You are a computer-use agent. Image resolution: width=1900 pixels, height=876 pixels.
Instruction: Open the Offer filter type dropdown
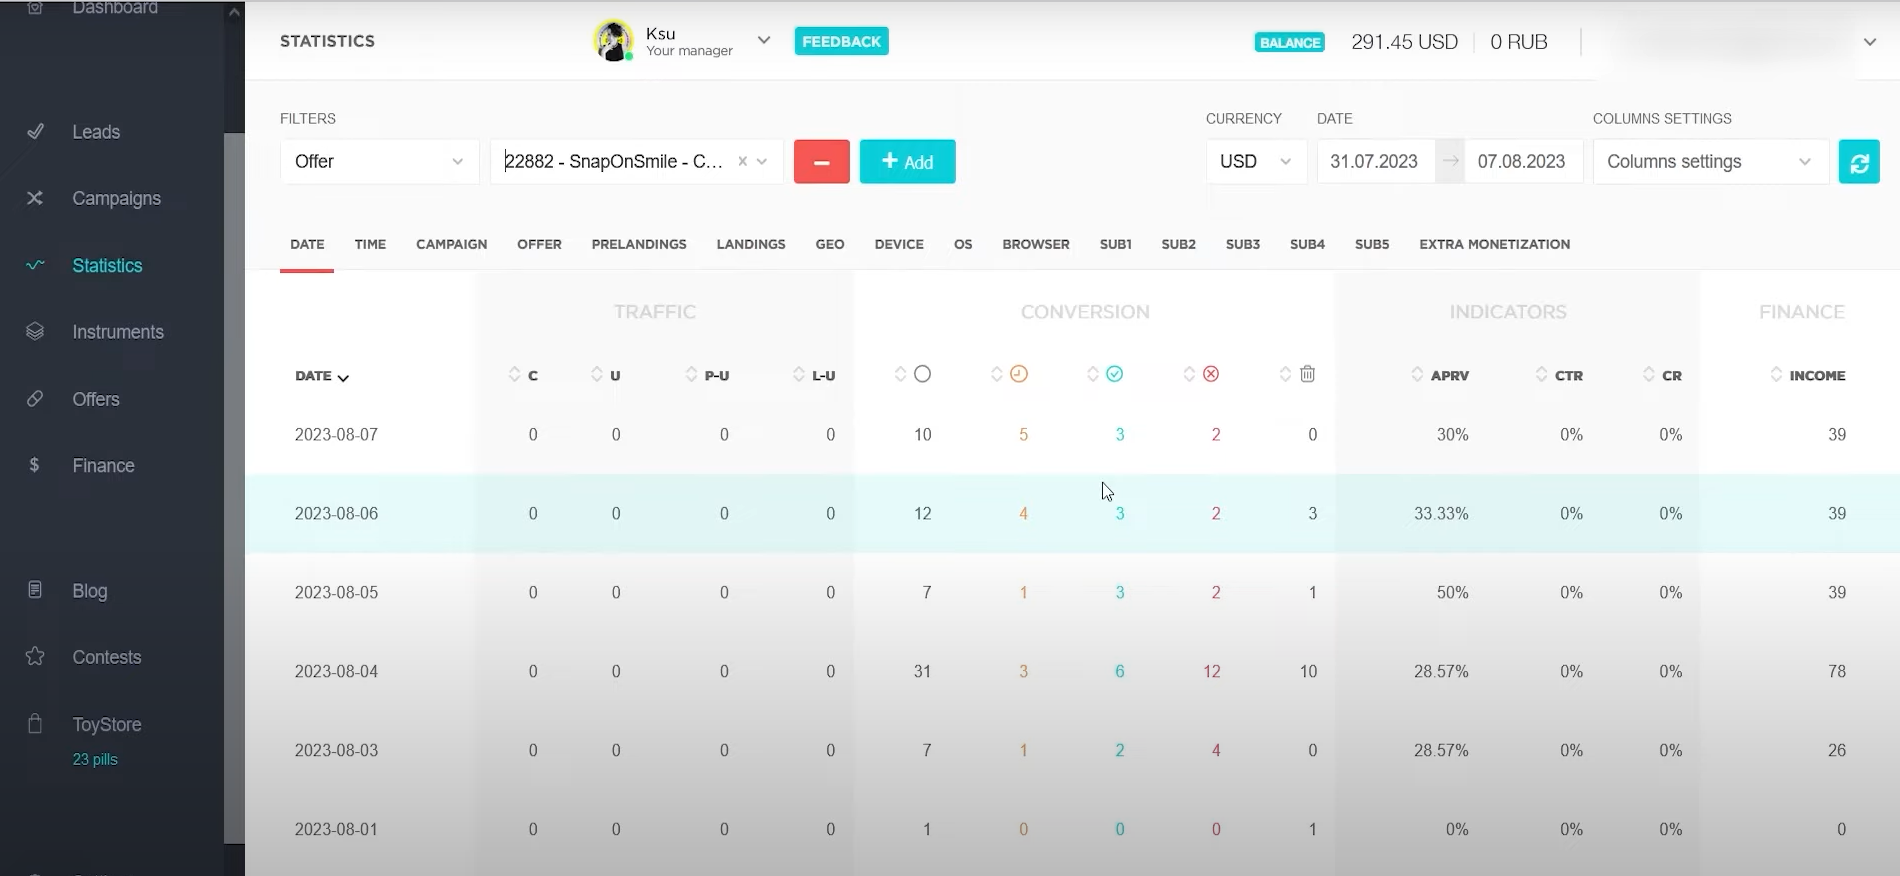point(379,161)
